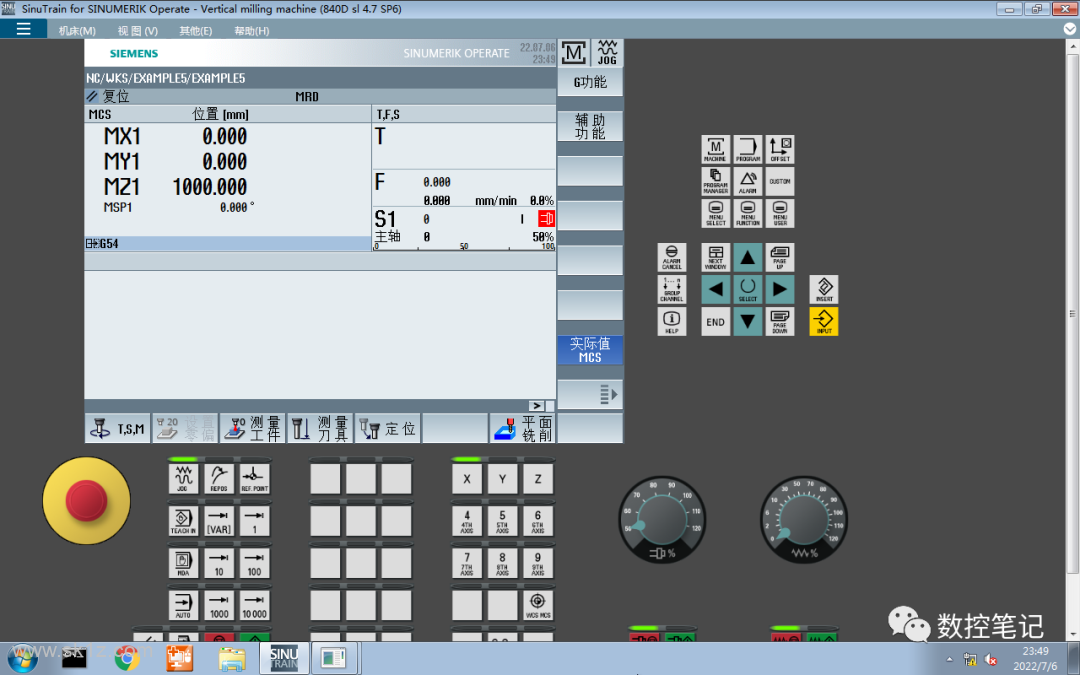Image resolution: width=1080 pixels, height=675 pixels.
Task: Open the 视图(V) menu
Action: pos(138,30)
